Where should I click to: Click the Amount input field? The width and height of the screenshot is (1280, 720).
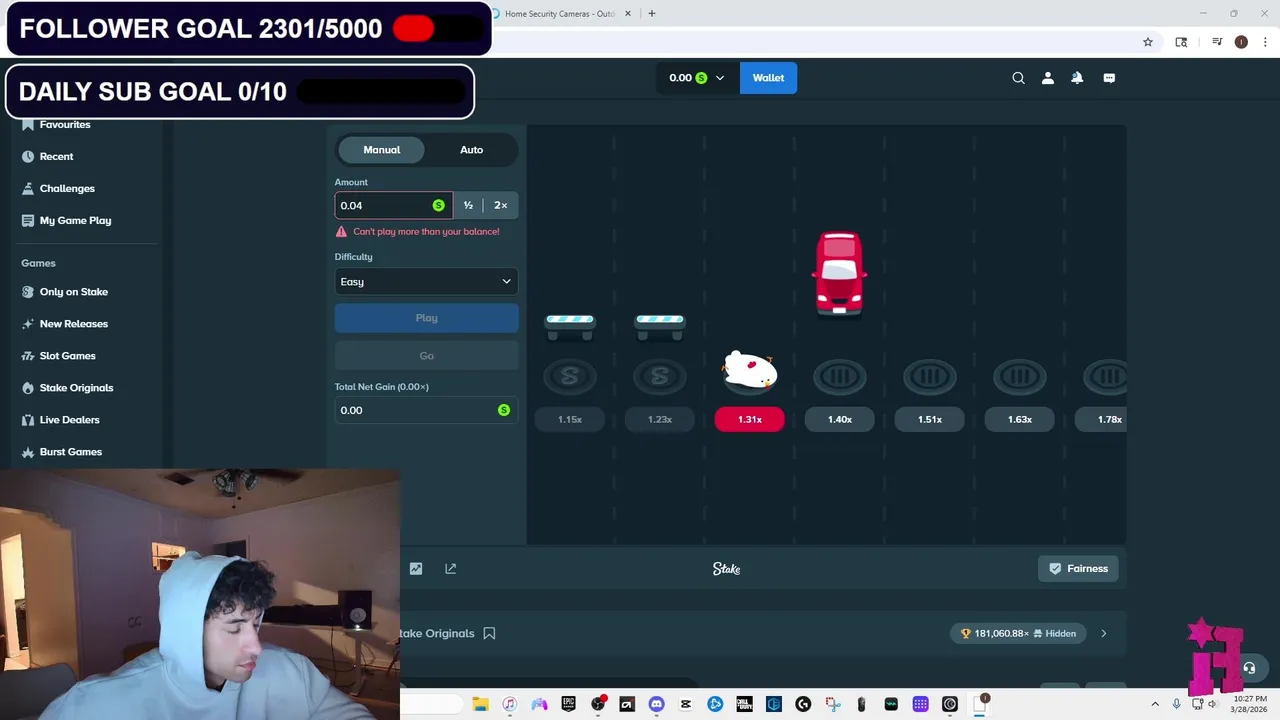tap(393, 205)
